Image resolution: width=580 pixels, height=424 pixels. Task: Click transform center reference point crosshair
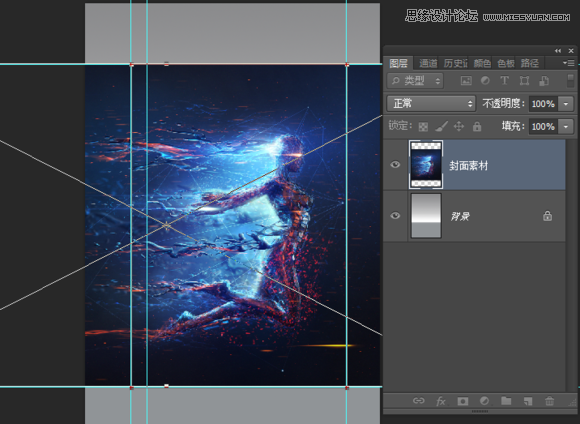point(166,225)
